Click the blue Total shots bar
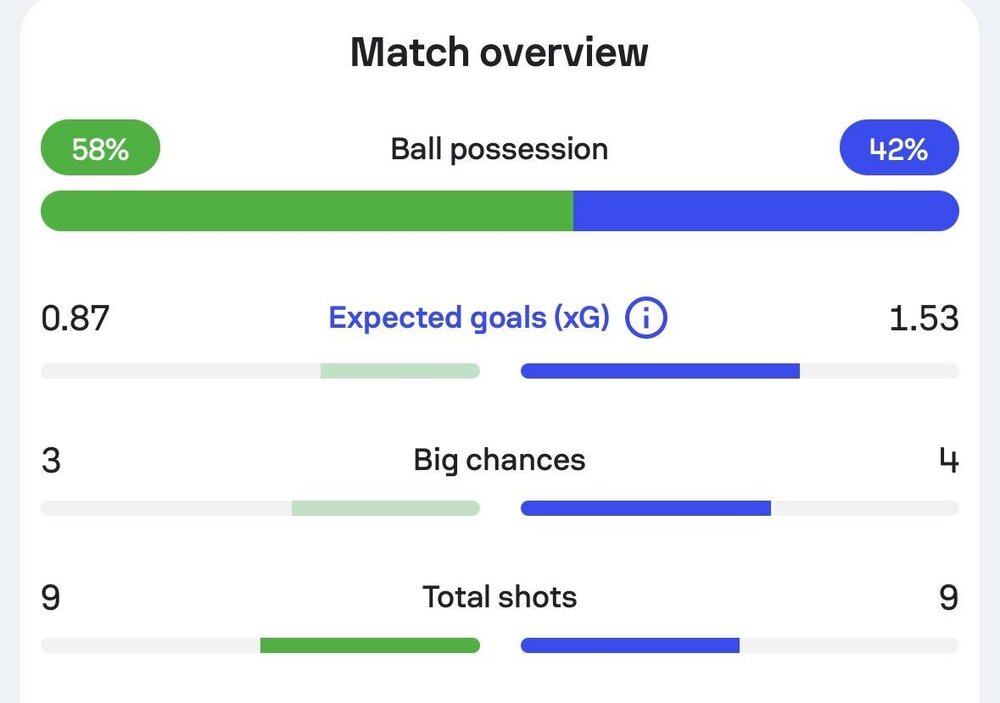This screenshot has height=703, width=1000. coord(630,645)
